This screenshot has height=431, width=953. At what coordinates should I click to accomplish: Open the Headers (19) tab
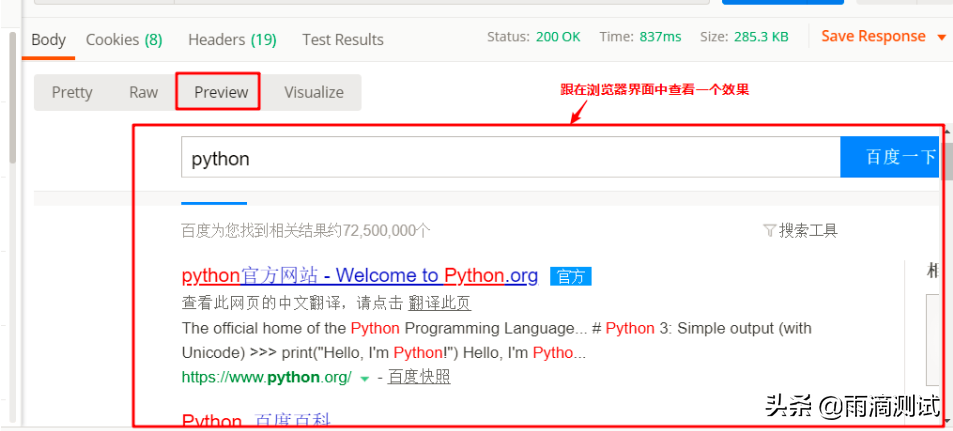[232, 40]
